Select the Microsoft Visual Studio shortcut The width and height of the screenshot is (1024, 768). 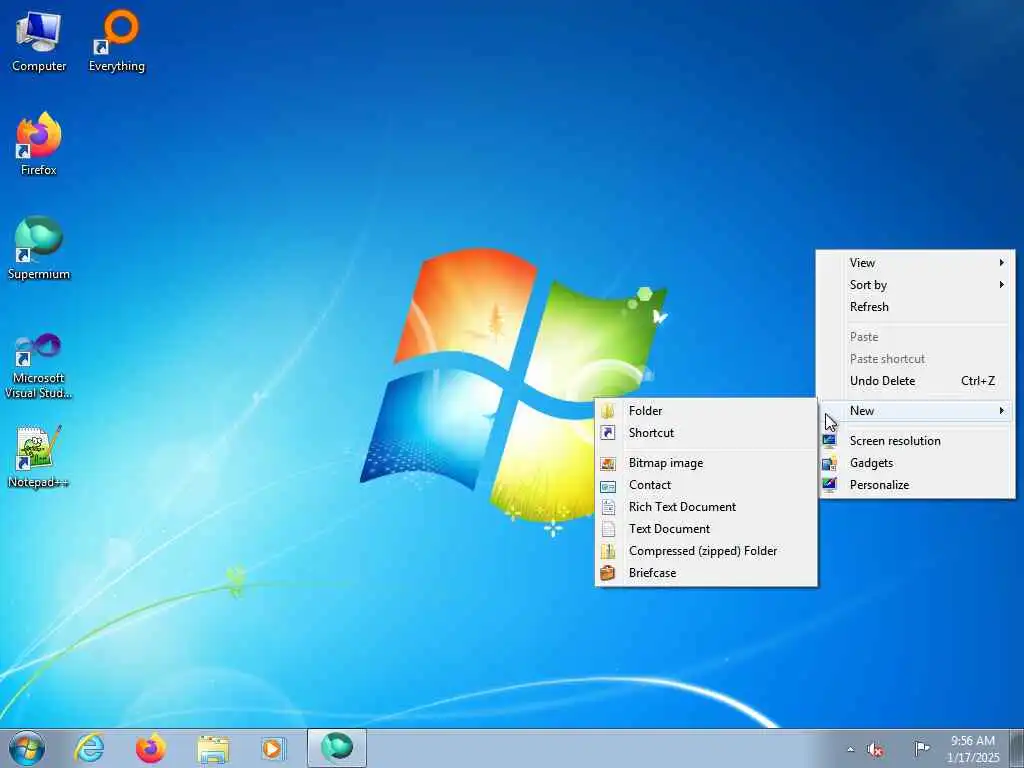tap(39, 366)
